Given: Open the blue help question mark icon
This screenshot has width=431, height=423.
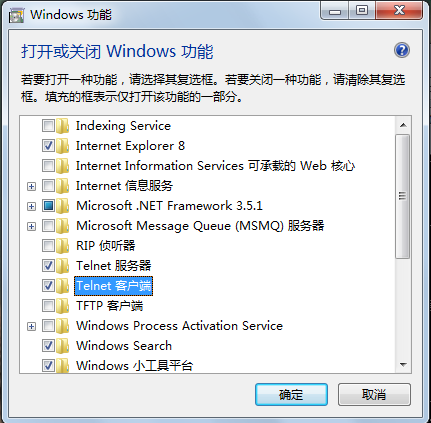Looking at the screenshot, I should [402, 50].
